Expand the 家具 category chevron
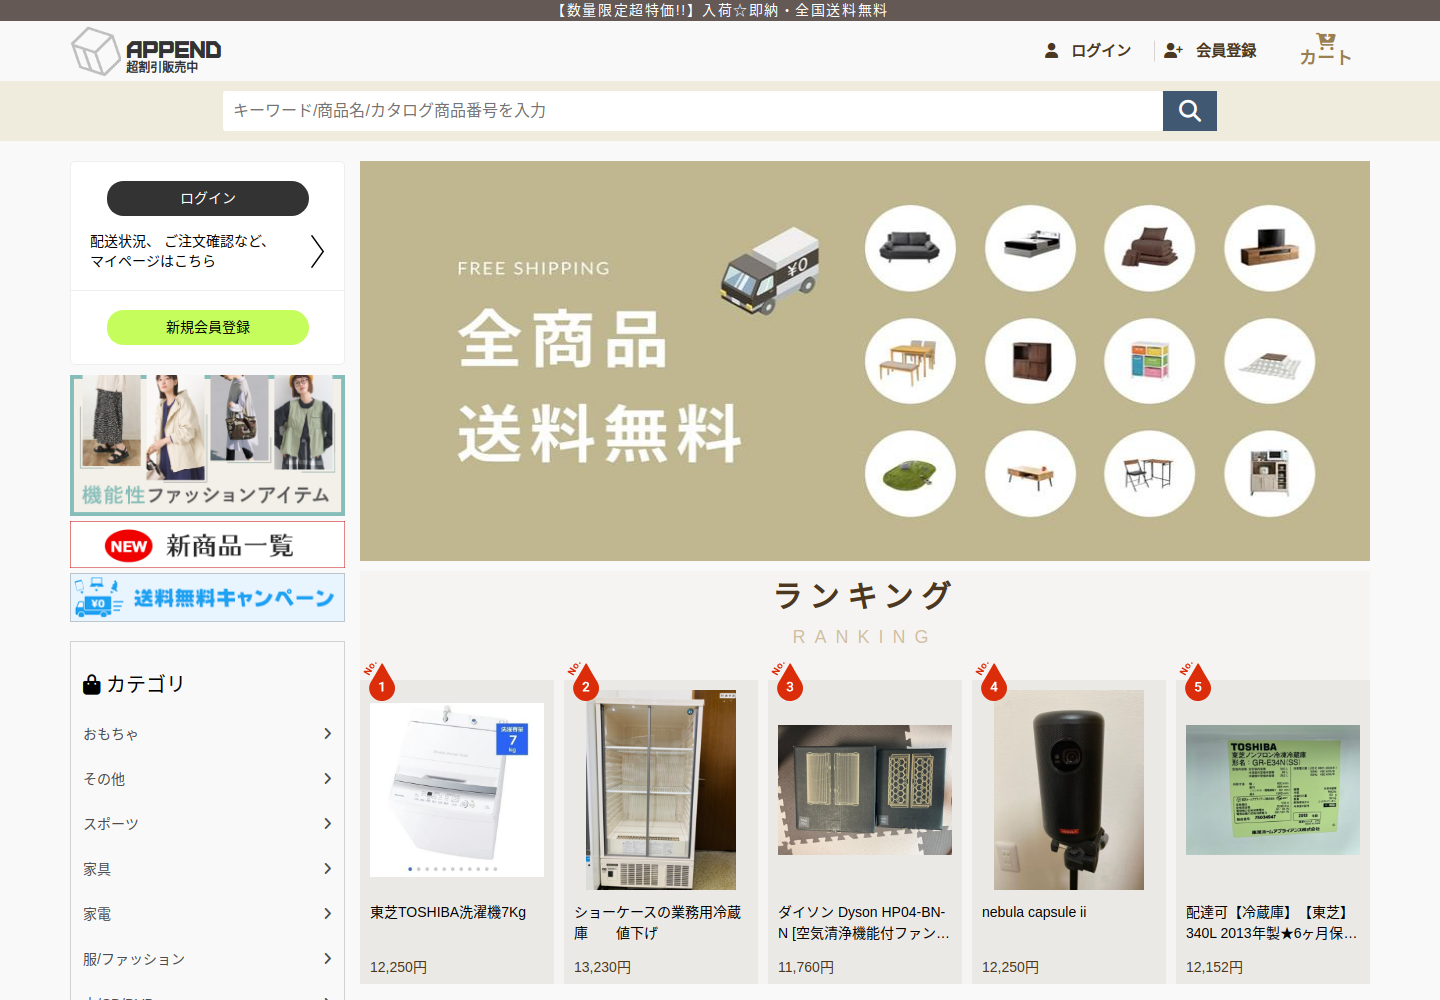Image resolution: width=1440 pixels, height=1000 pixels. (327, 869)
